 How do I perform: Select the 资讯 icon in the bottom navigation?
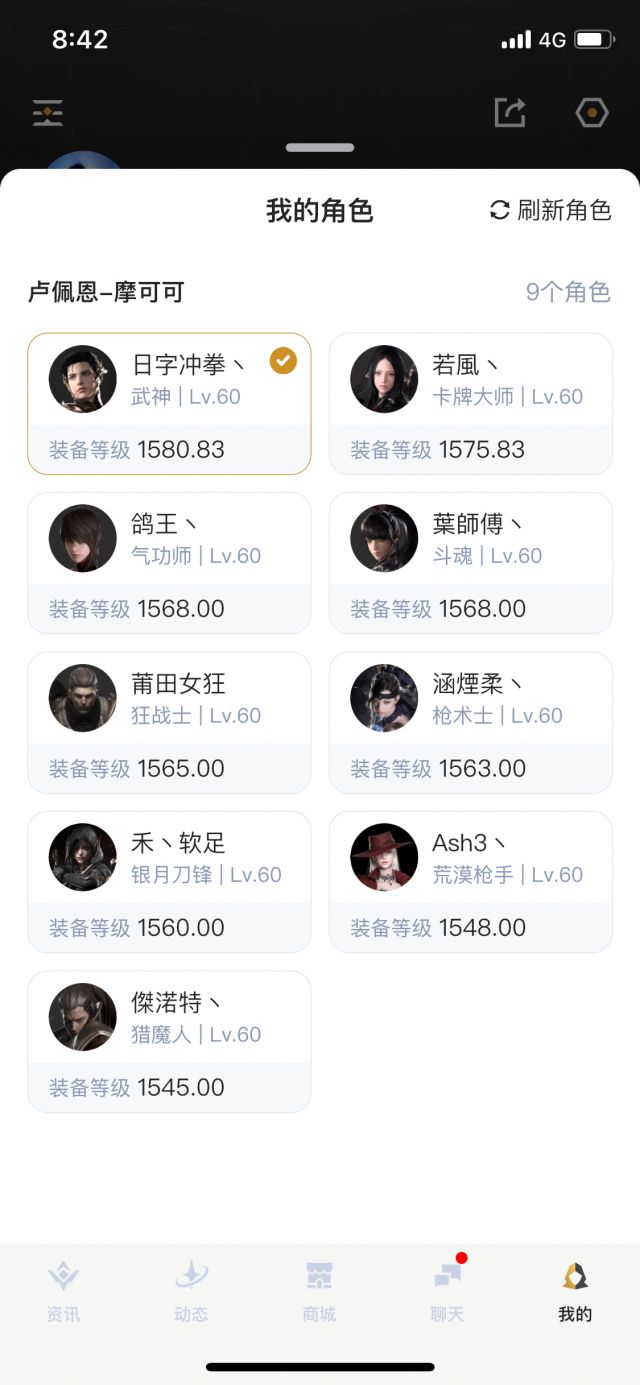point(64,1290)
